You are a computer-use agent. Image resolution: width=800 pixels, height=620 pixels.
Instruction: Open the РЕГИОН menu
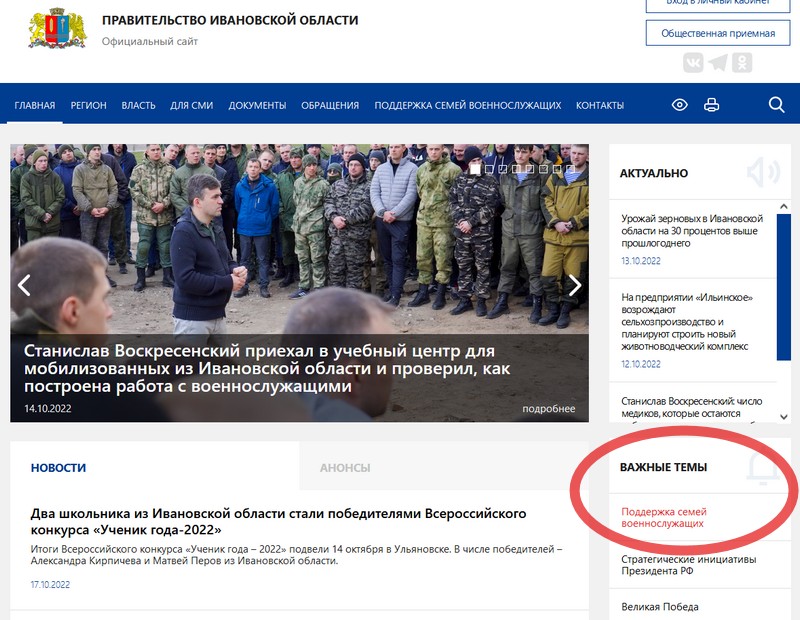88,106
